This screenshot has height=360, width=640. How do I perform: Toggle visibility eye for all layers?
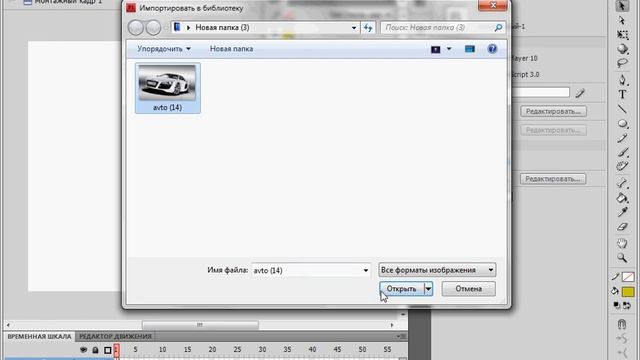pos(84,350)
